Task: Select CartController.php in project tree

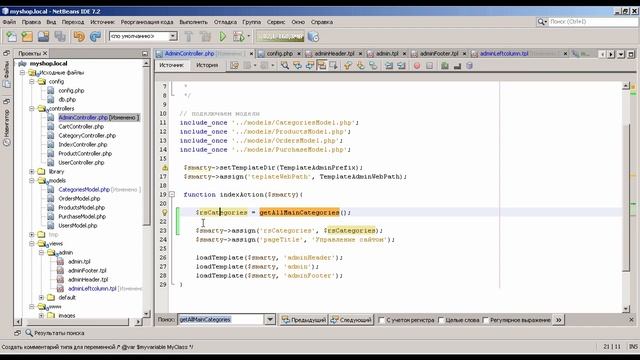Action: (81, 127)
